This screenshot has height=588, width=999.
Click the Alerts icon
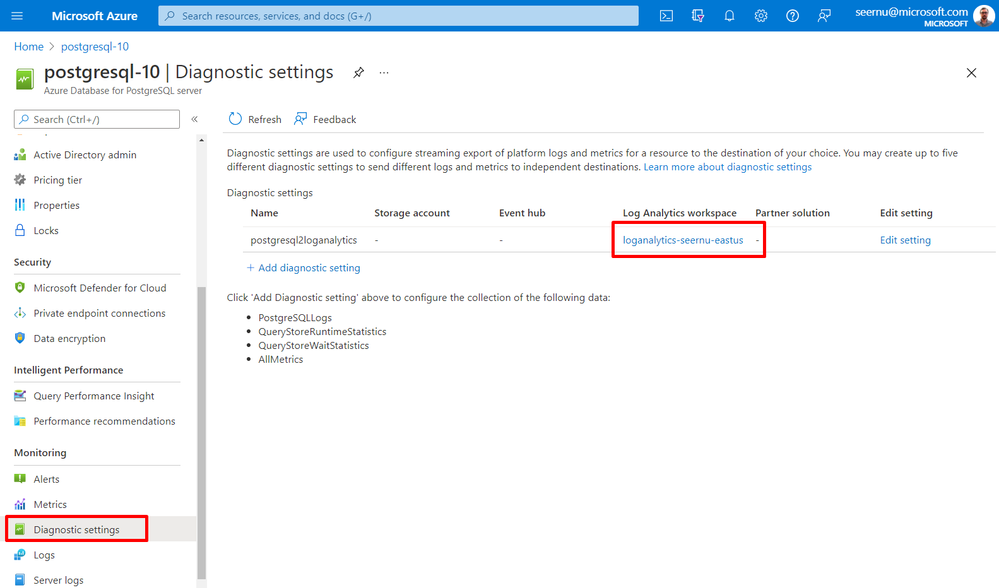pos(20,478)
